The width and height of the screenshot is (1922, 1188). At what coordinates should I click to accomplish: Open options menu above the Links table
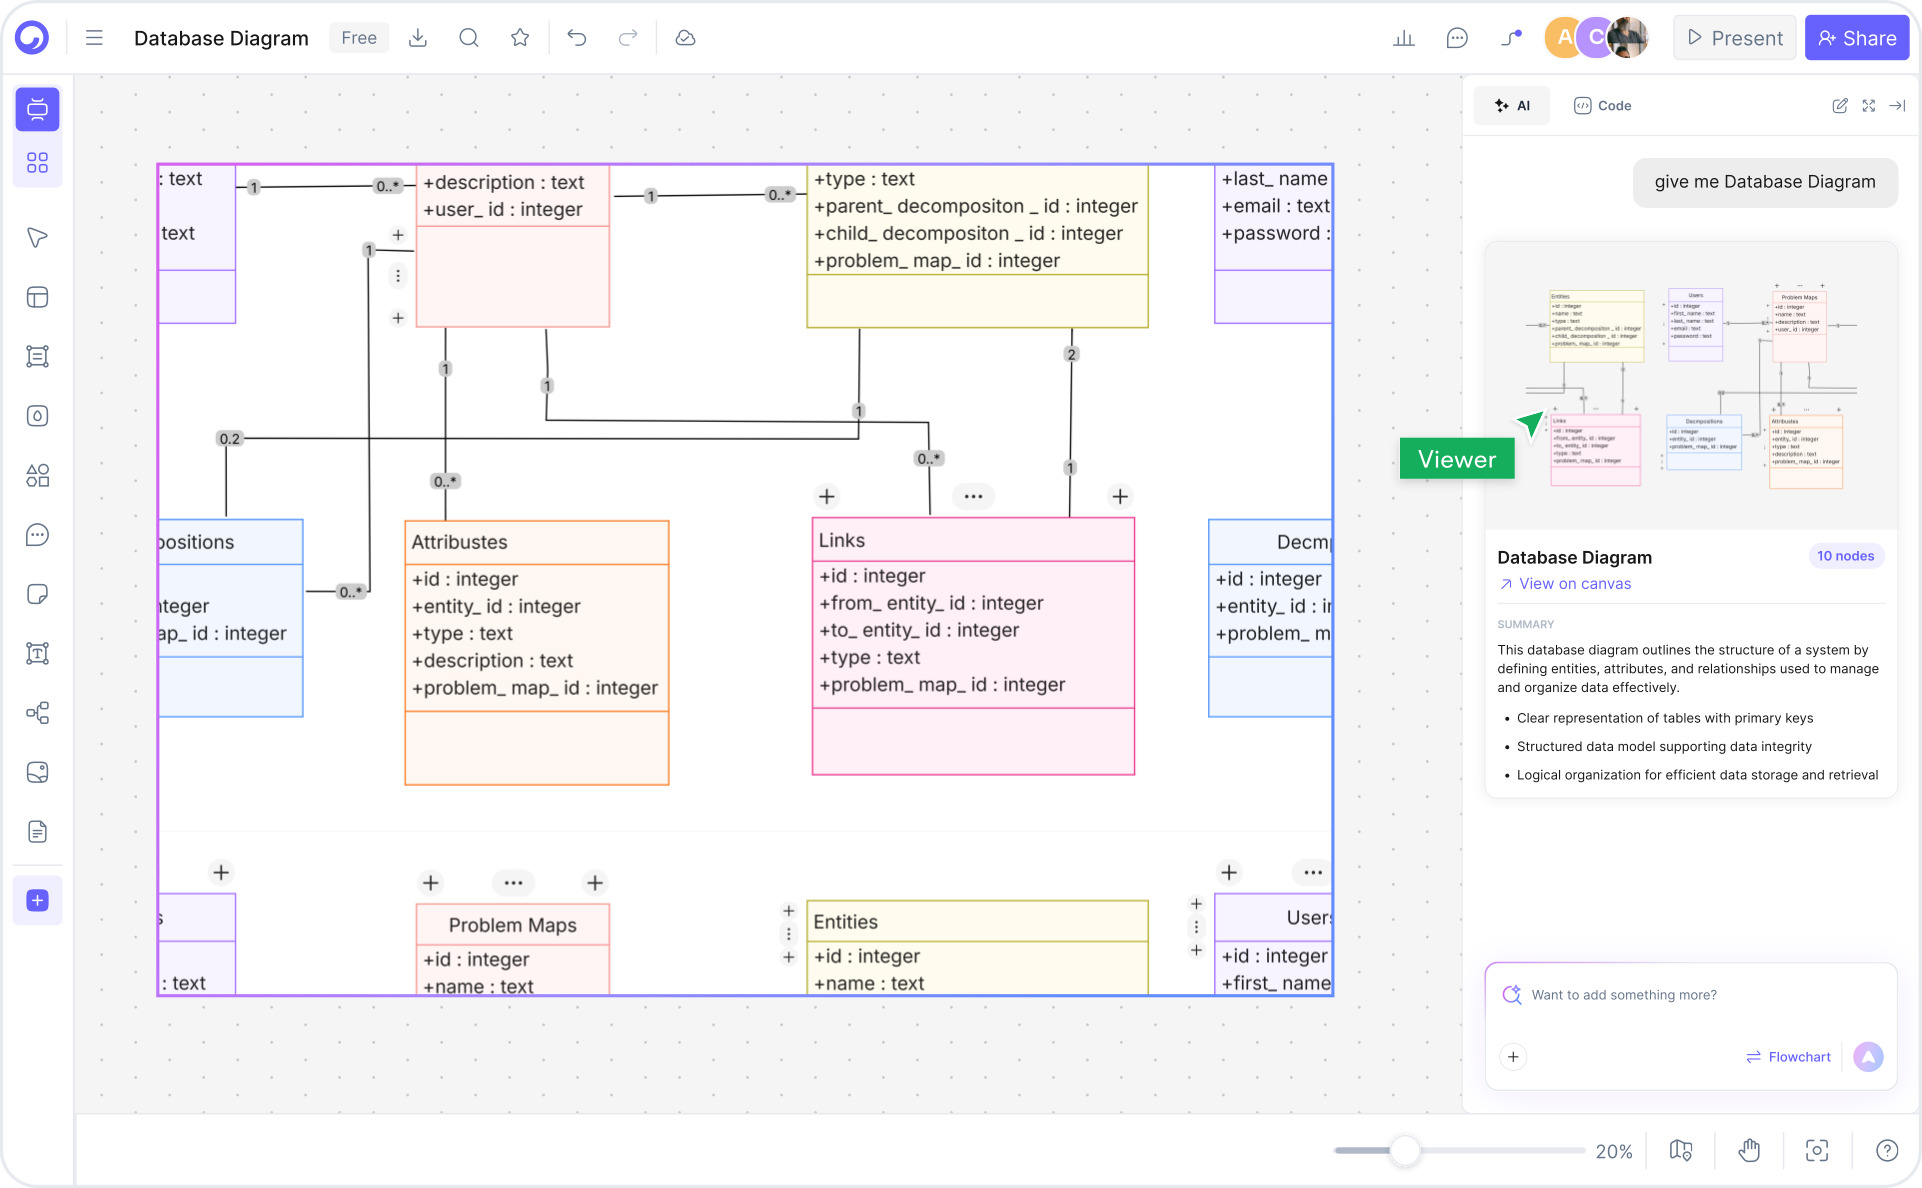973,496
